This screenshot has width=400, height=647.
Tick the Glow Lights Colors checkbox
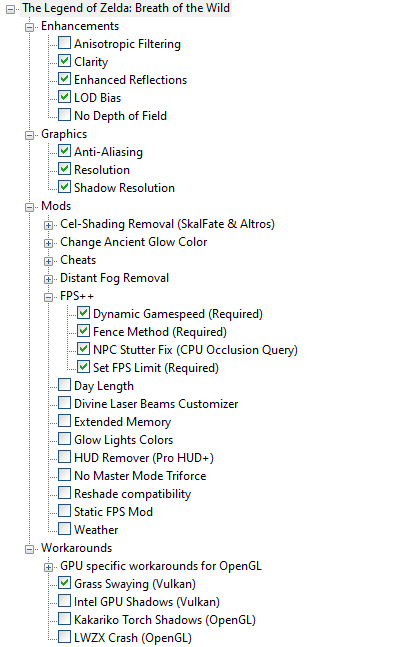(x=64, y=438)
